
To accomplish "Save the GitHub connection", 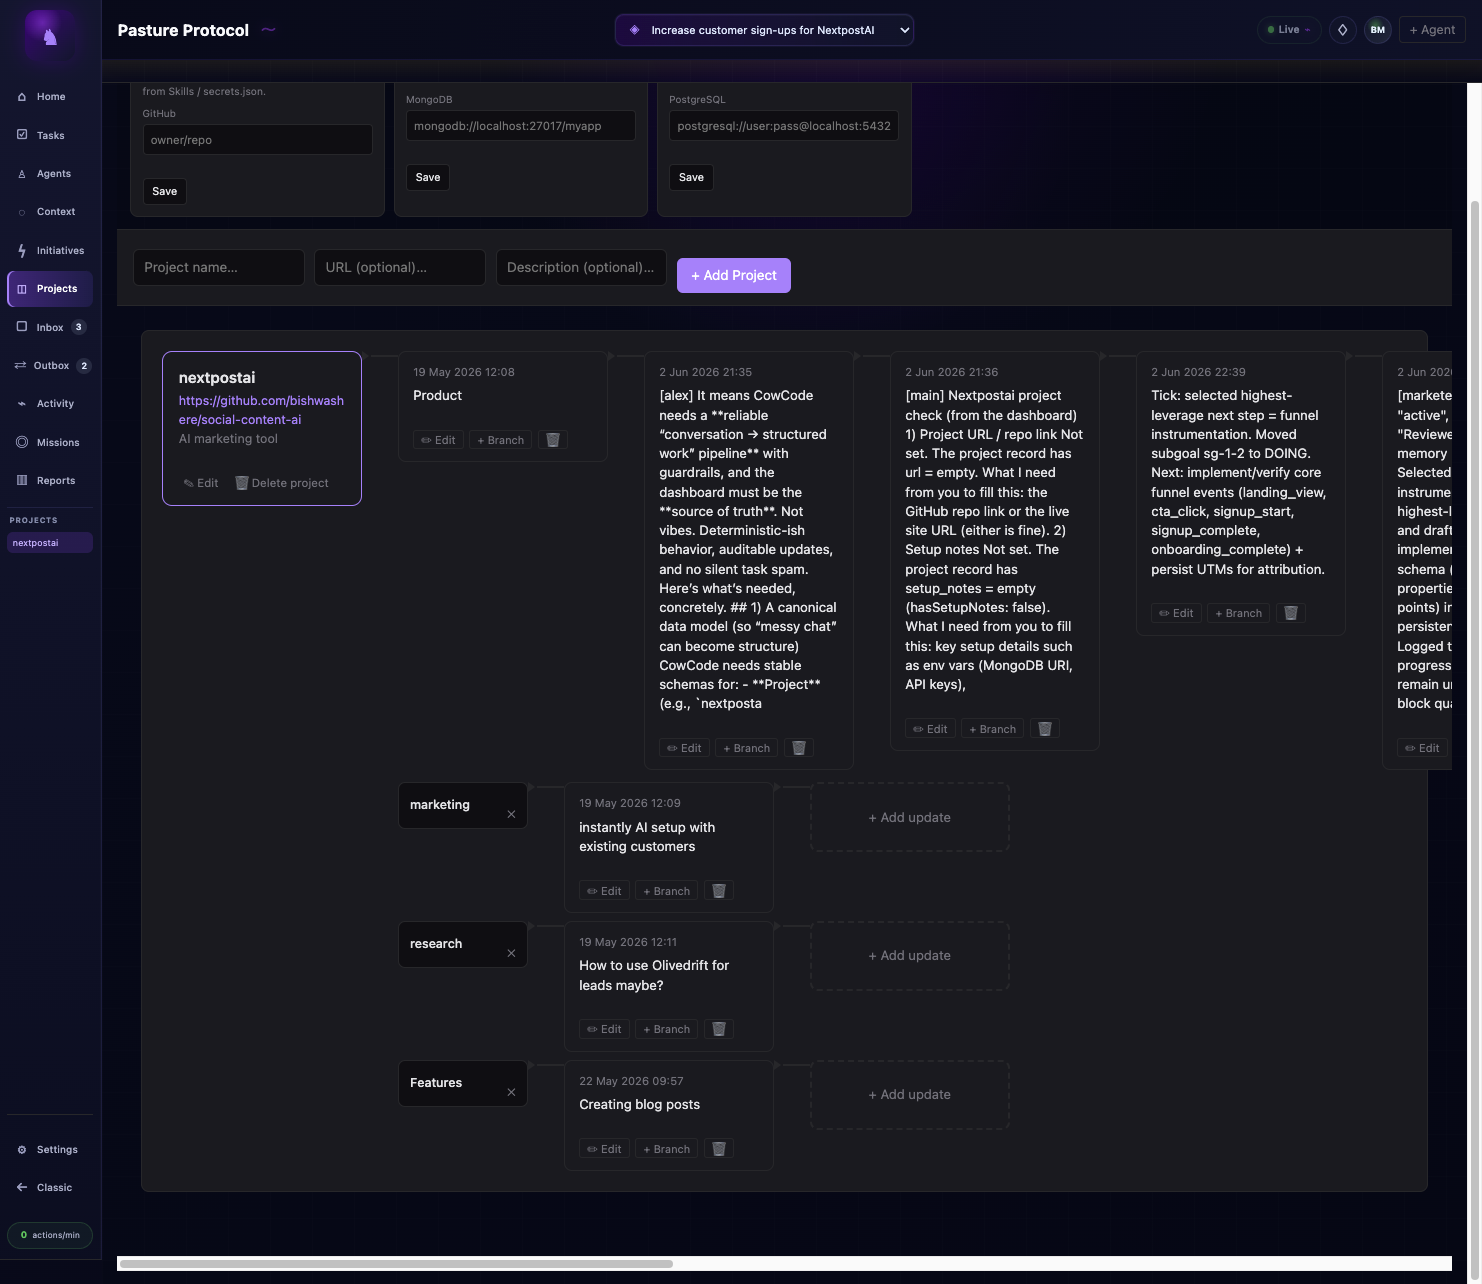I will click(x=165, y=192).
